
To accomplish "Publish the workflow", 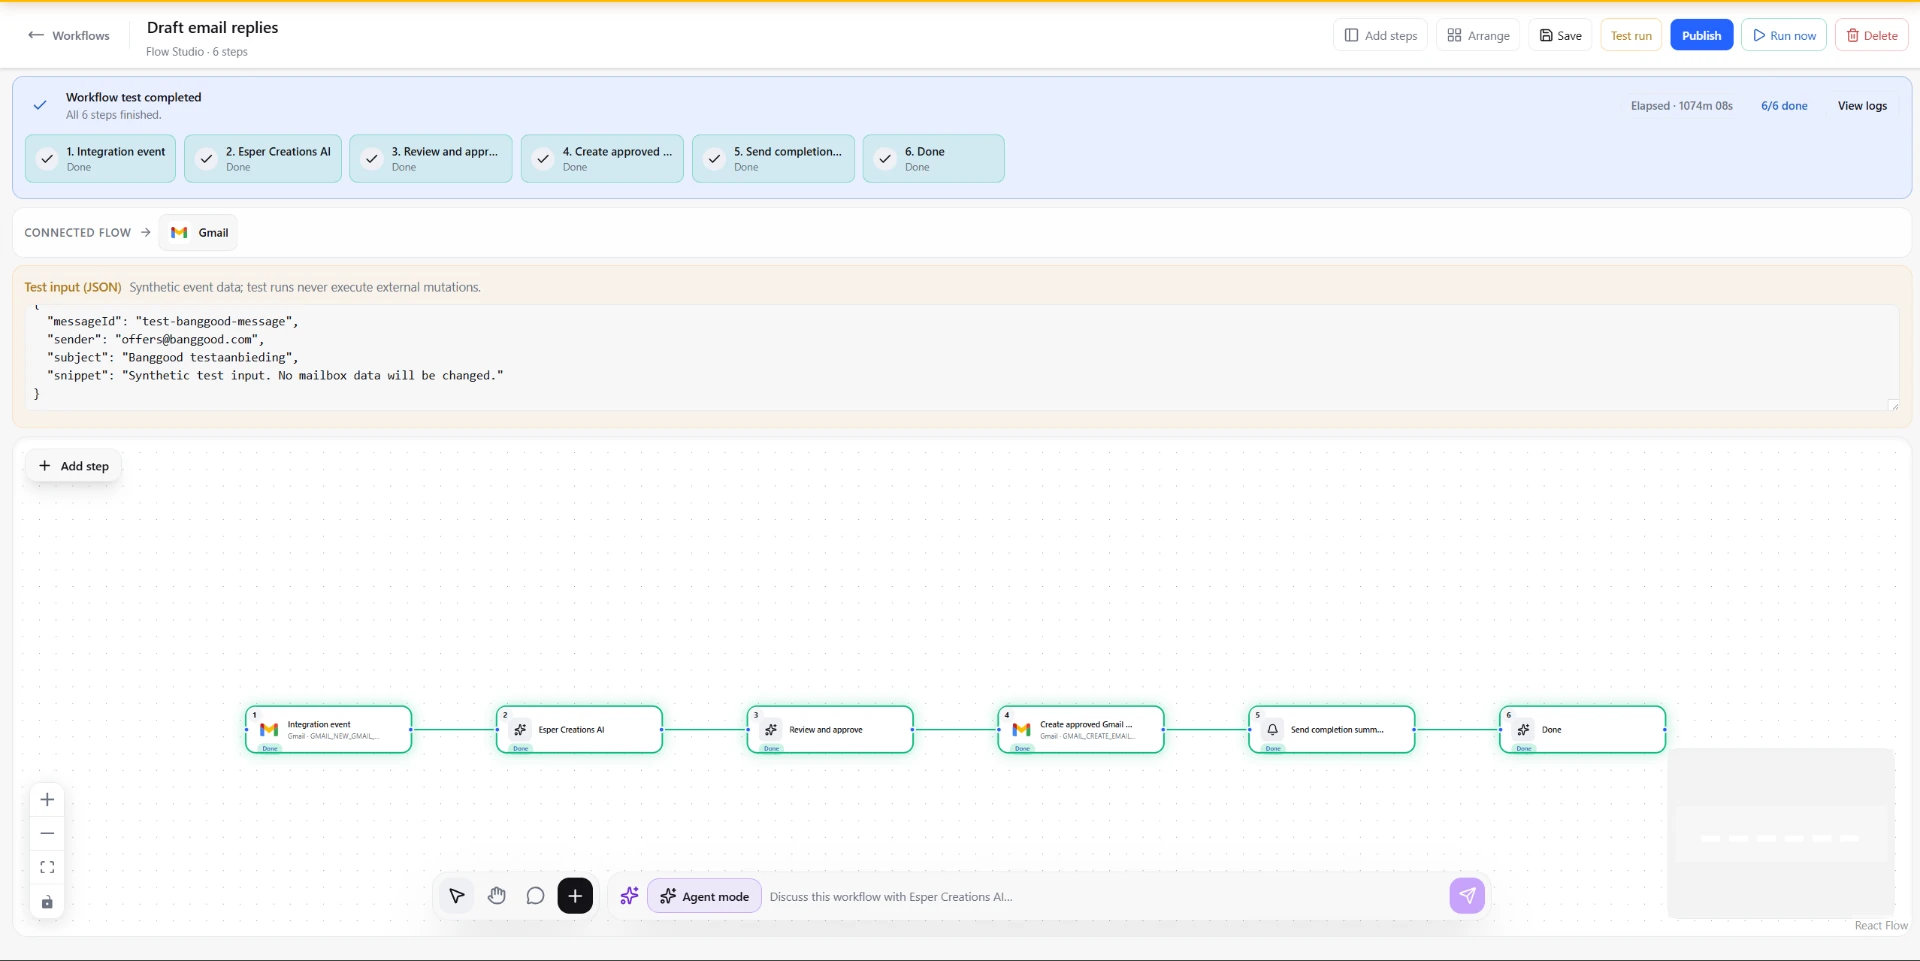I will (1701, 36).
